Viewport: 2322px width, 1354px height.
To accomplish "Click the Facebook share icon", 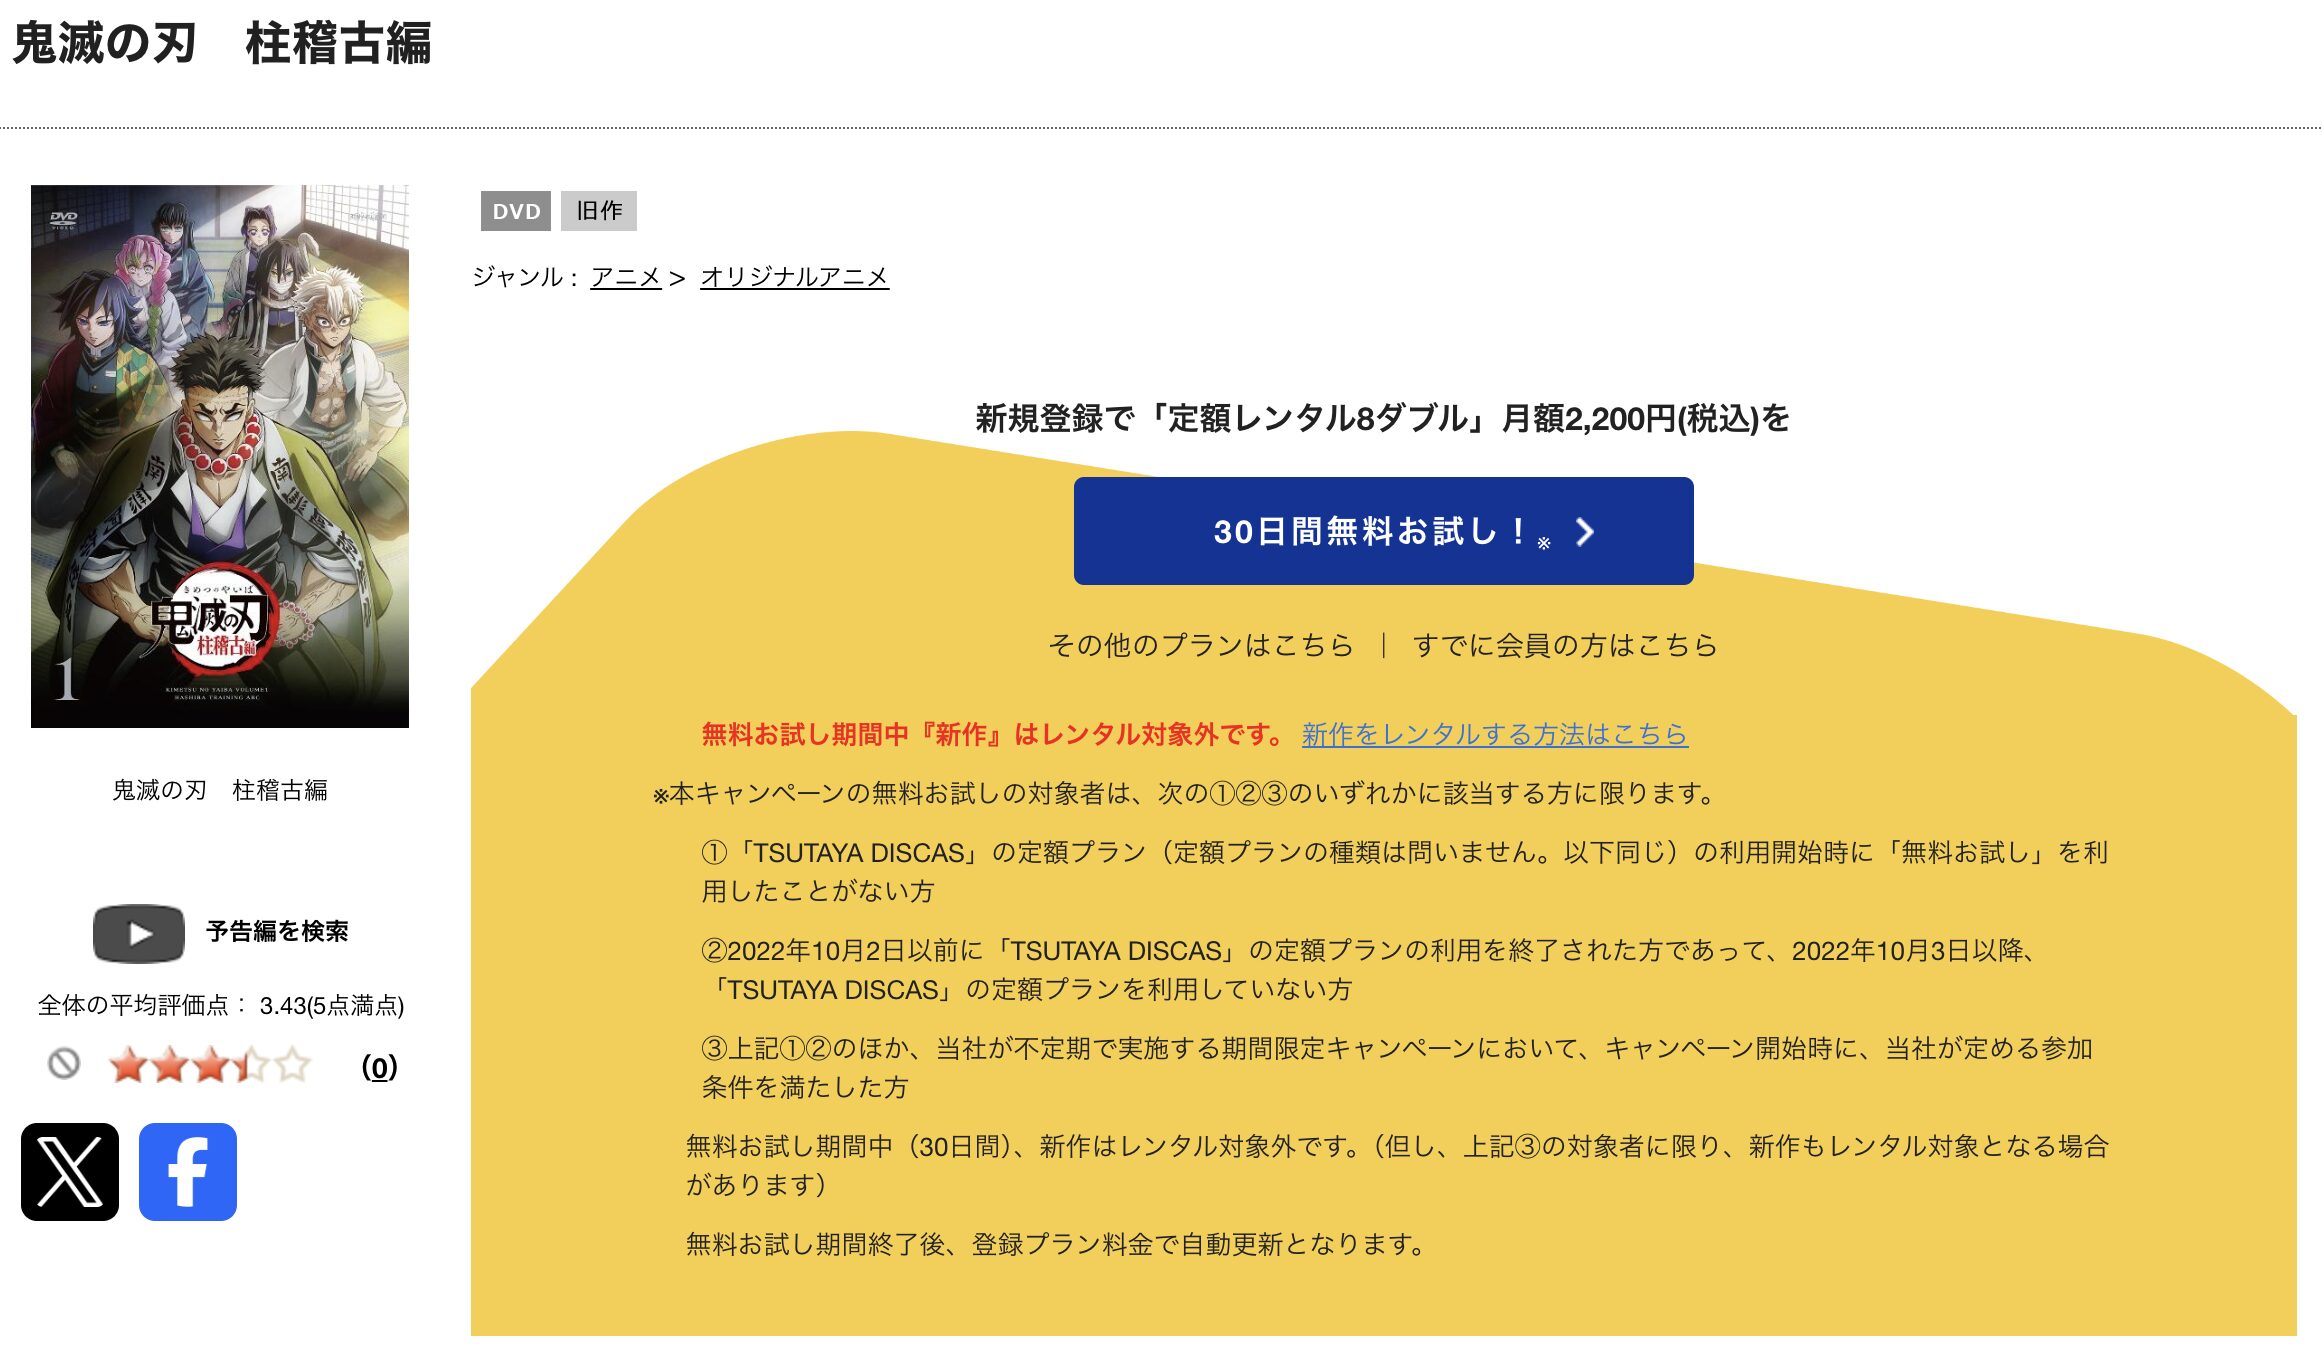I will point(188,1171).
